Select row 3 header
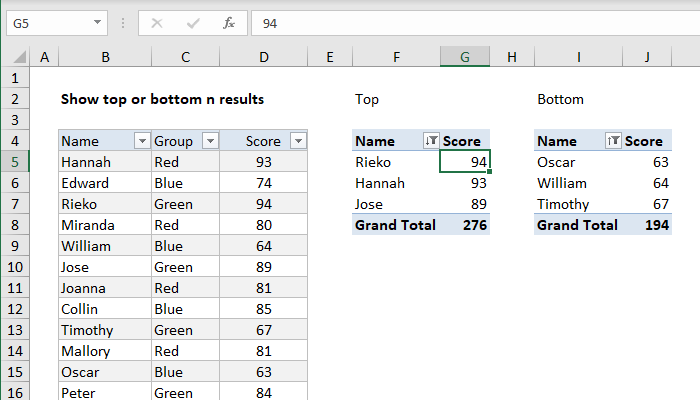The image size is (700, 400). 15,120
